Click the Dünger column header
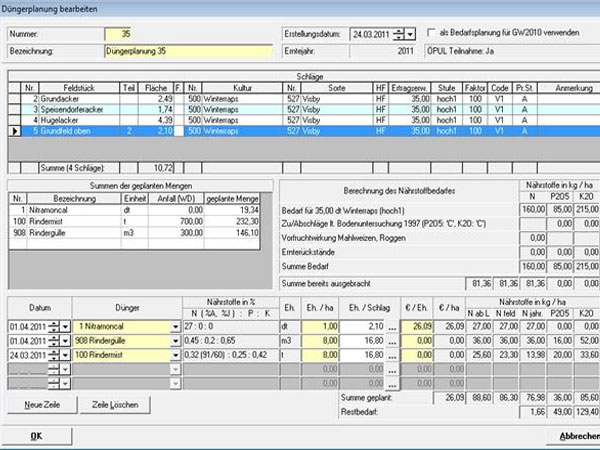 (x=127, y=308)
